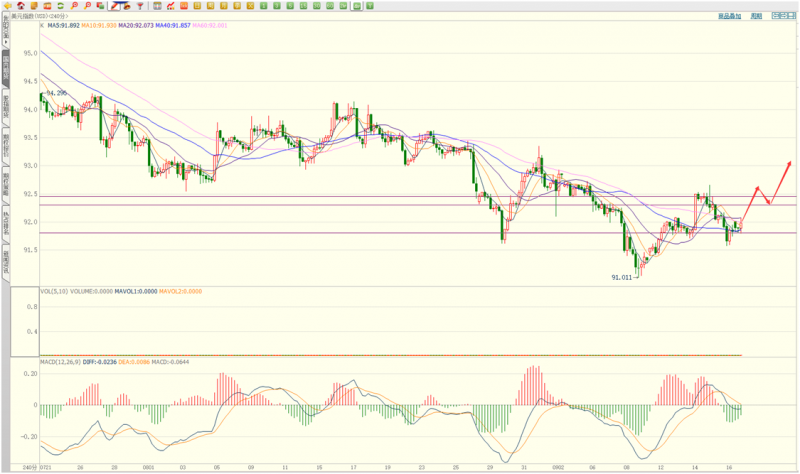Click the MAVOL2:0.0000 label
Screen dimensions: 800x474
pos(180,291)
